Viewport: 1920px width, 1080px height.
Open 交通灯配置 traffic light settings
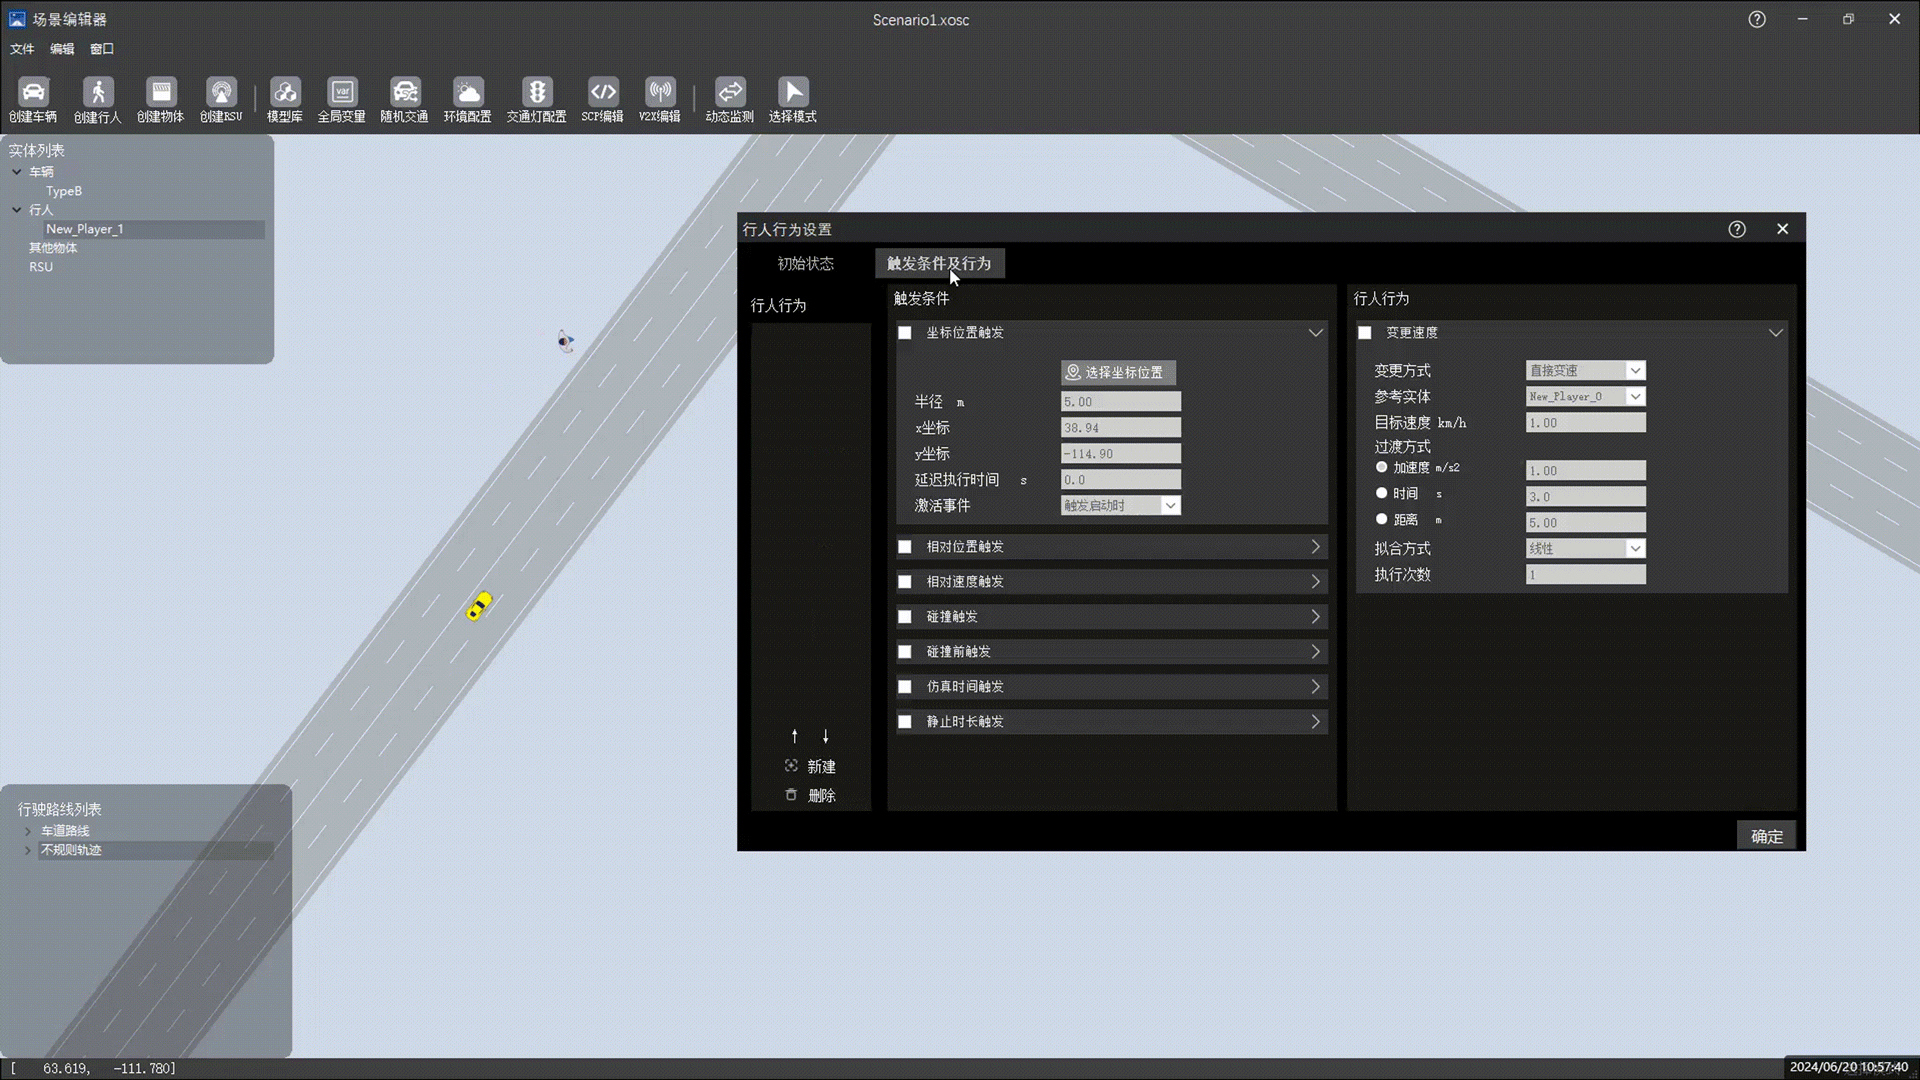pyautogui.click(x=536, y=93)
